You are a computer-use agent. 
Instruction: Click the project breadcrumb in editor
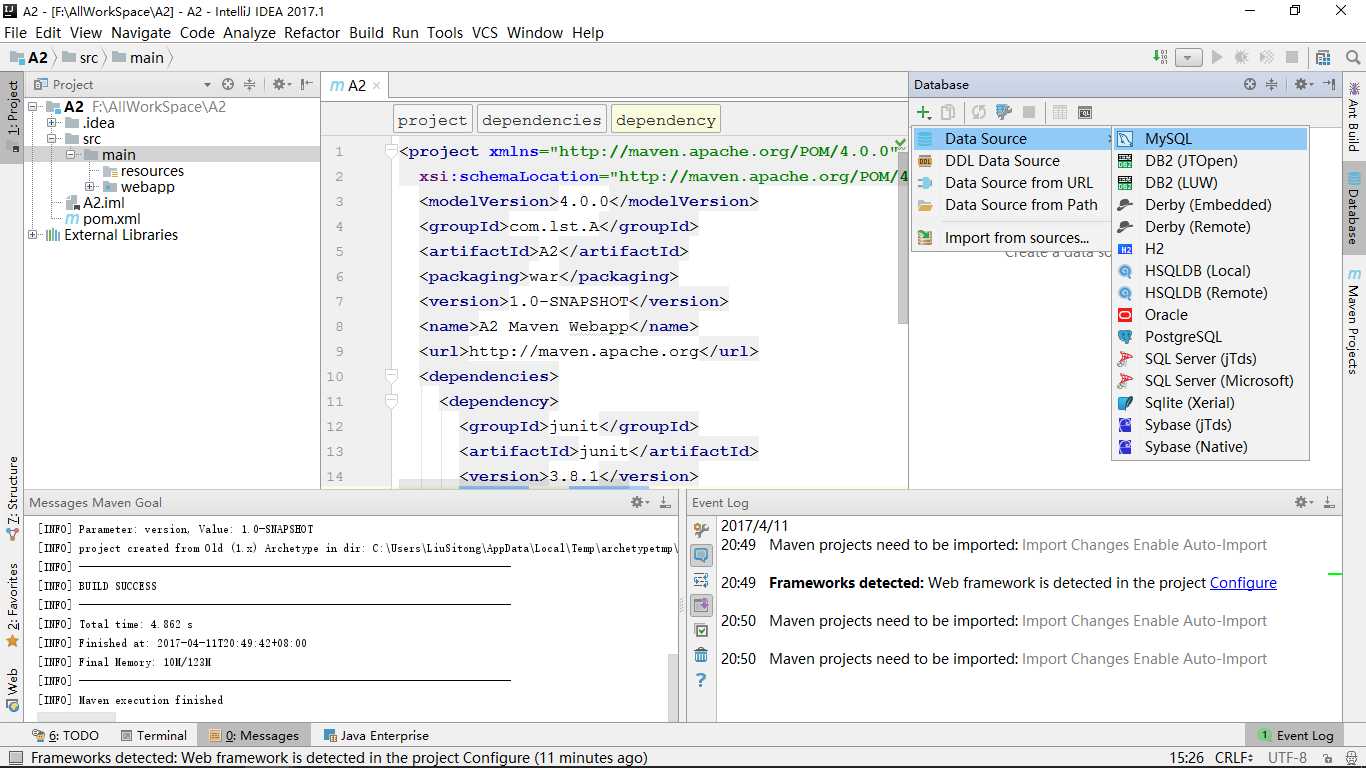coord(432,120)
